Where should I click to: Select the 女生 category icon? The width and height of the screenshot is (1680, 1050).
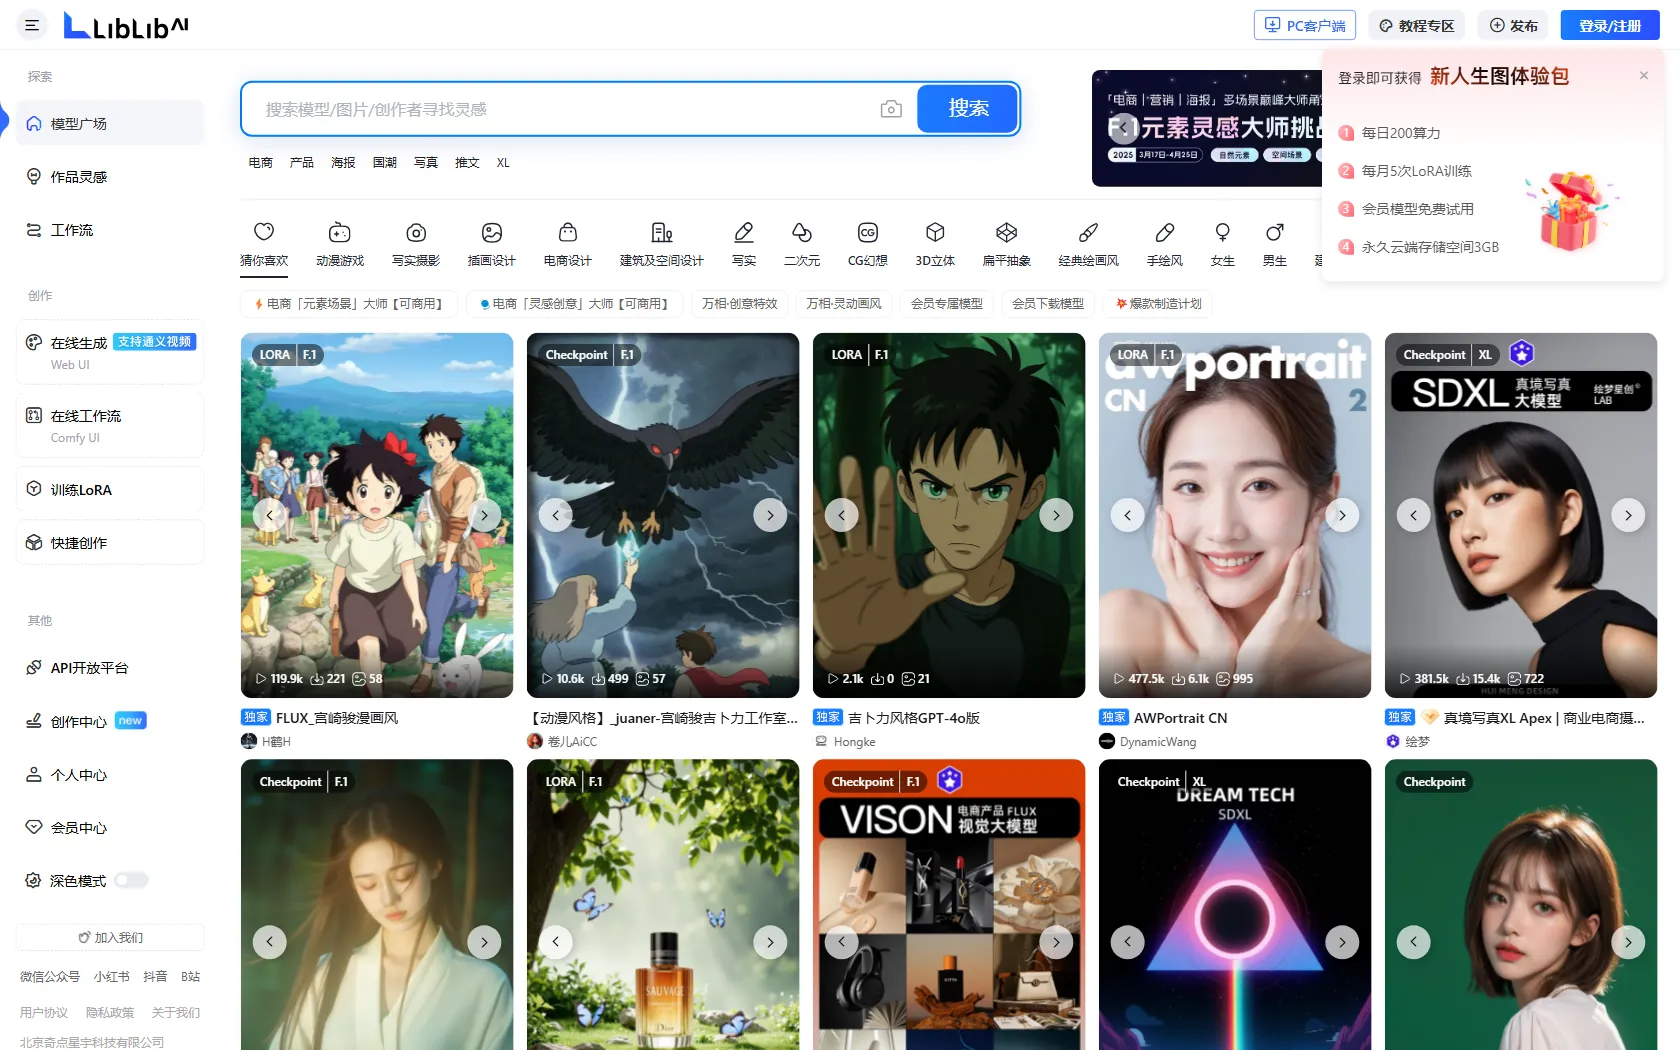pos(1223,244)
